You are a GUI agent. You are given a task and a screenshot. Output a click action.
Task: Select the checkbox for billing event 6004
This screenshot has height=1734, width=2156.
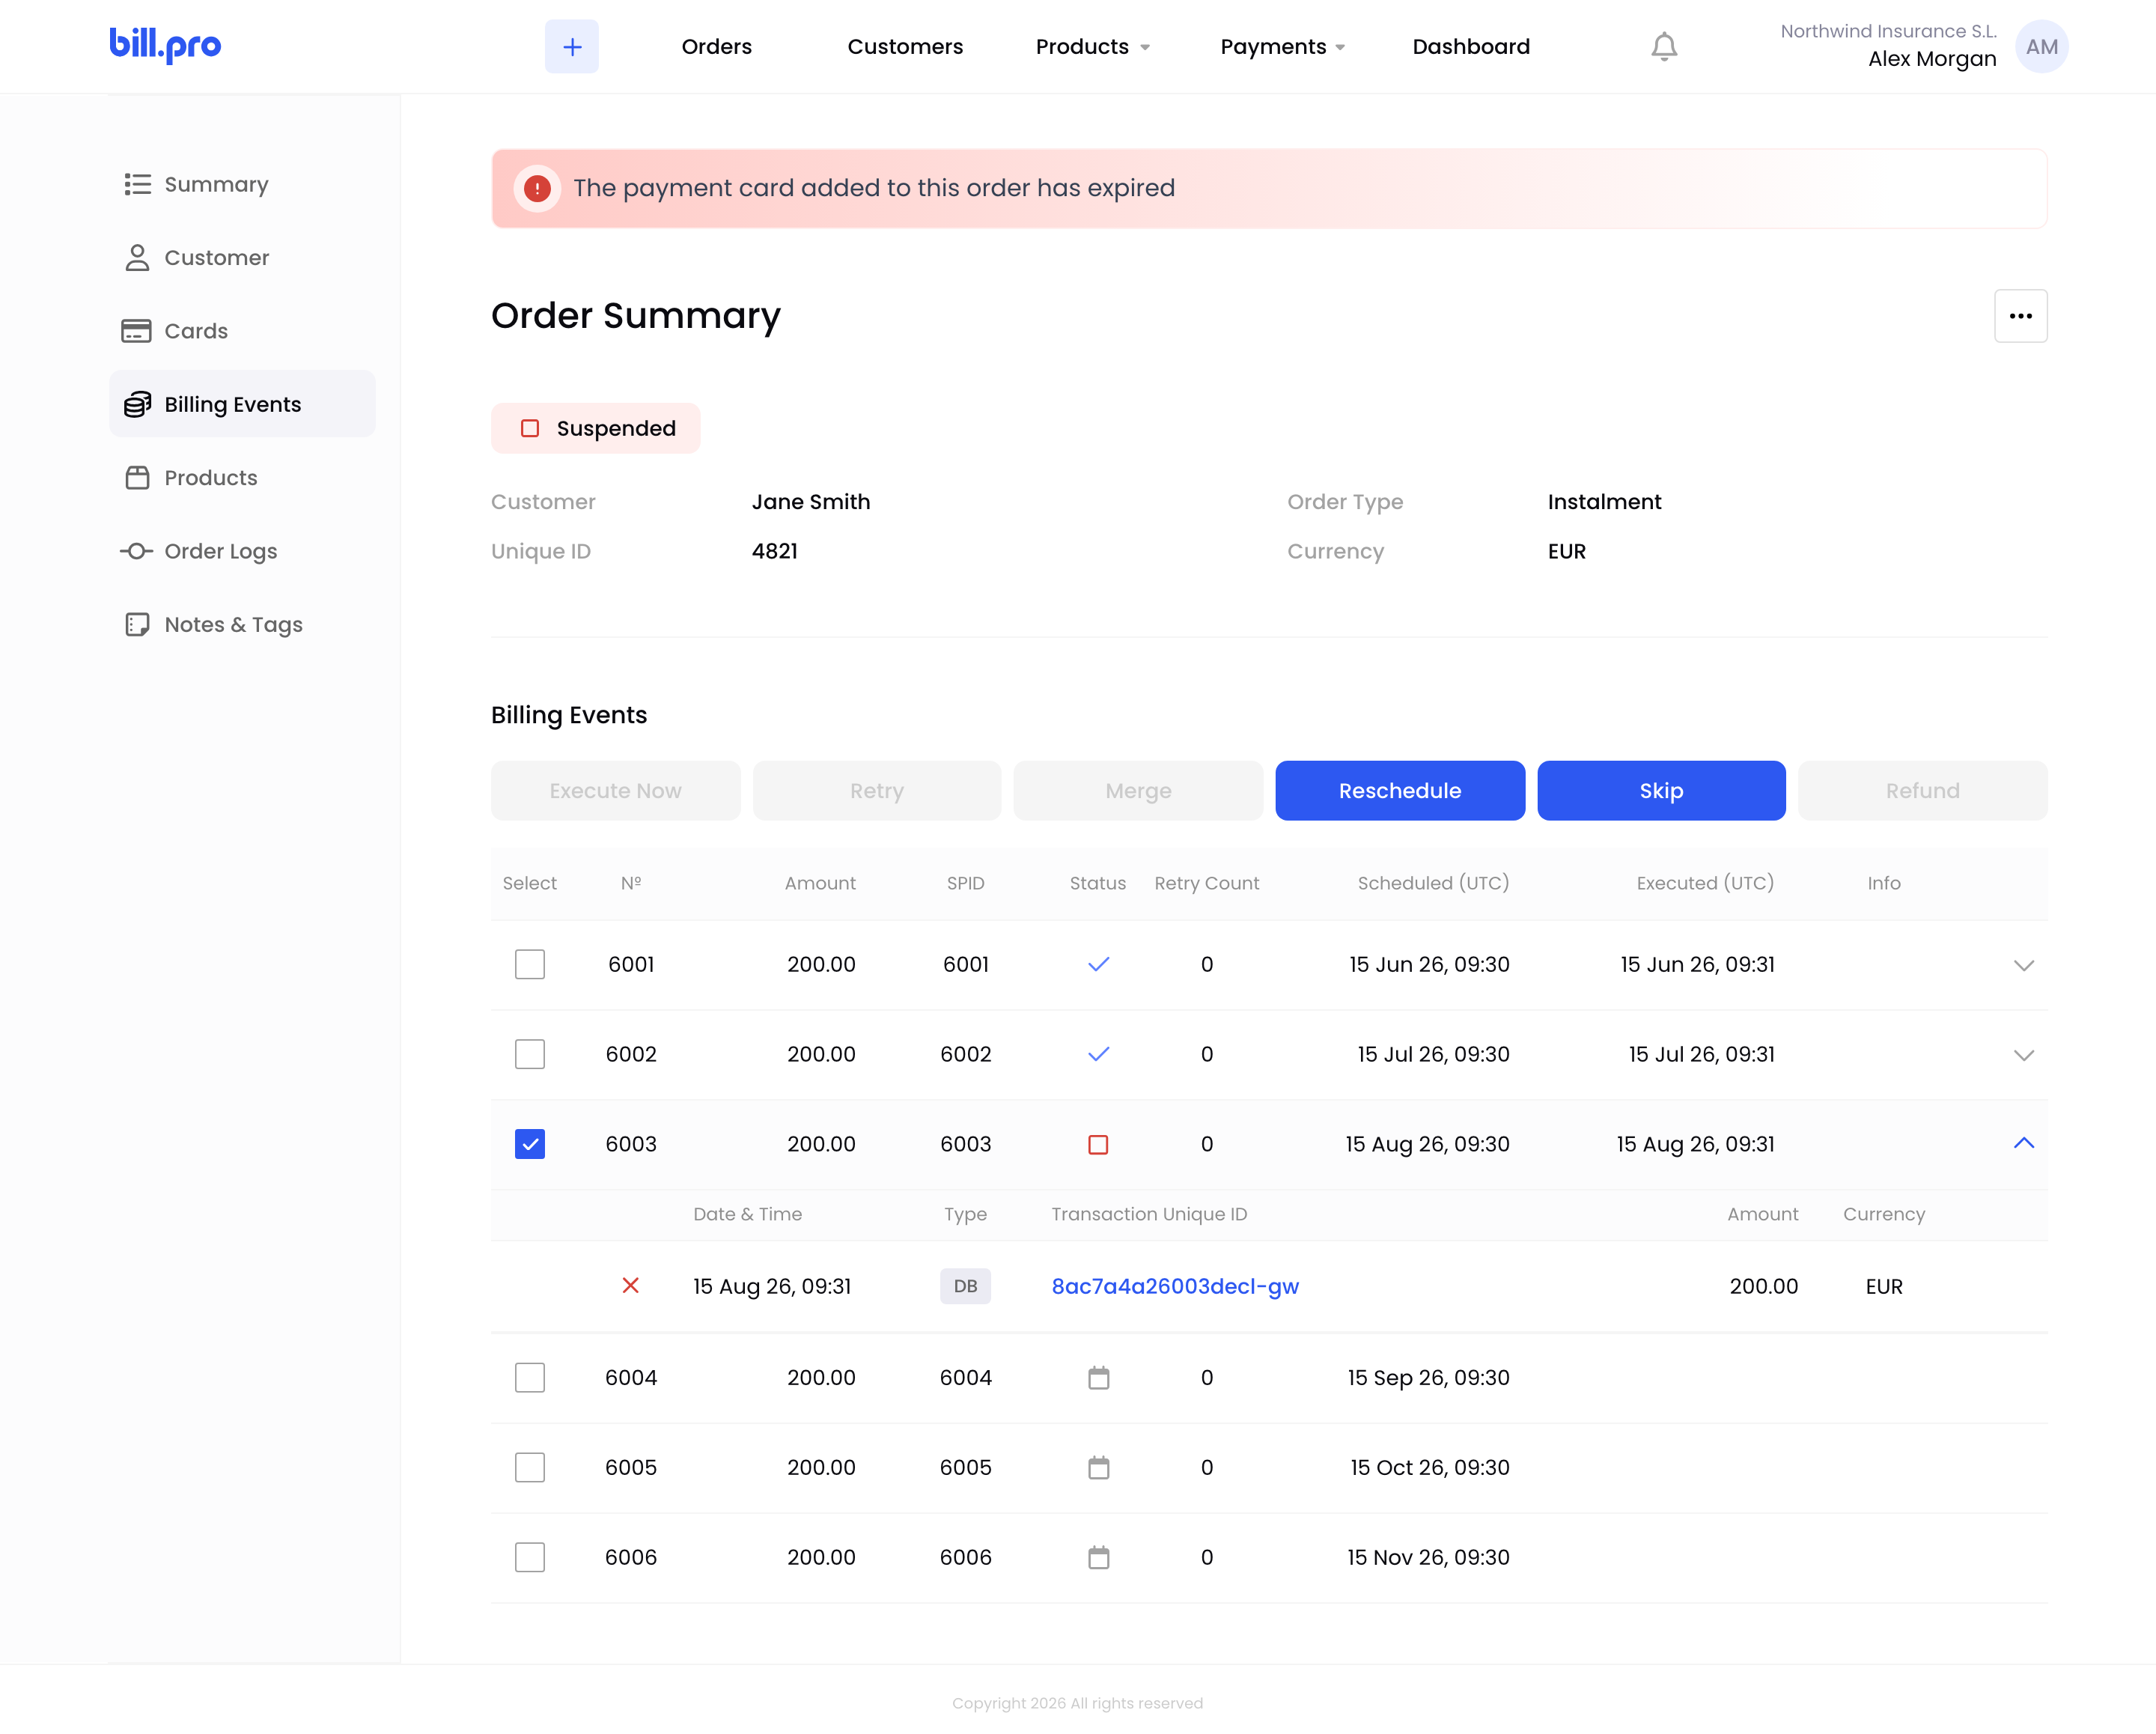tap(530, 1377)
